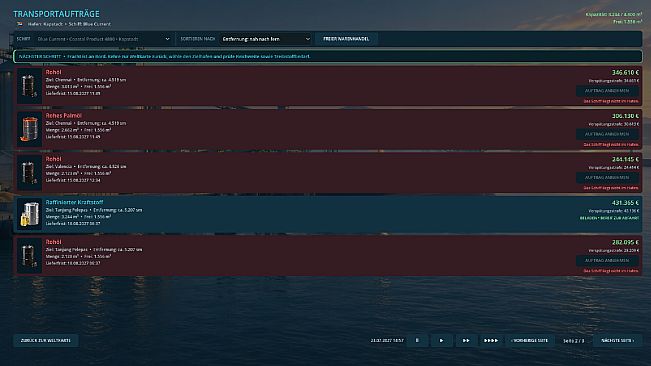Viewport: 651px width, 366px height.
Task: Pause the game time
Action: pos(417,340)
